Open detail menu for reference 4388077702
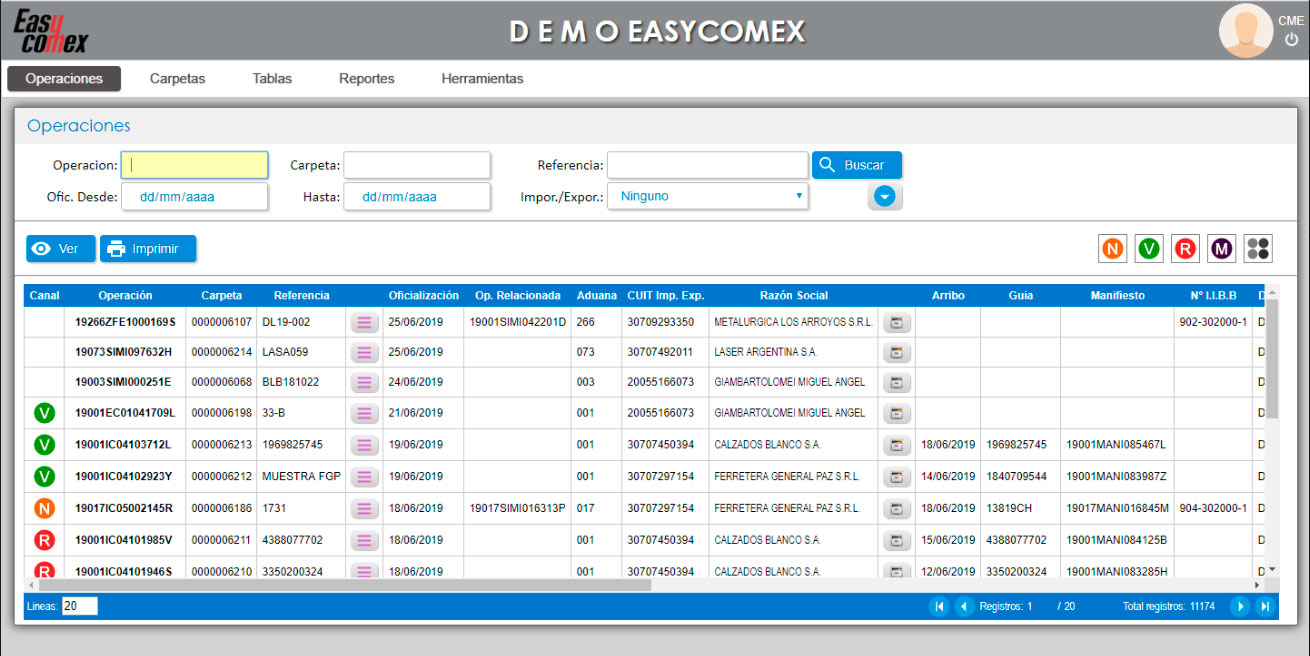This screenshot has width=1310, height=656. pyautogui.click(x=364, y=541)
